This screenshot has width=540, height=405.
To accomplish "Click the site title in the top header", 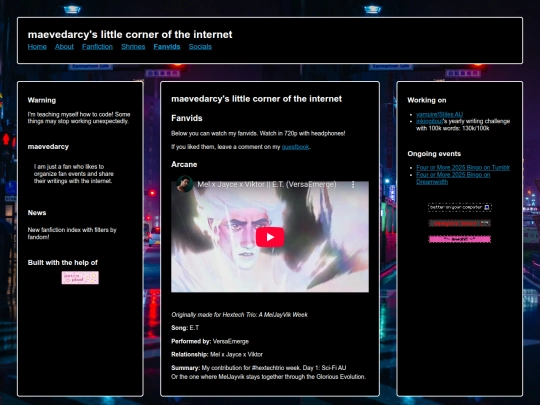I will tap(130, 34).
